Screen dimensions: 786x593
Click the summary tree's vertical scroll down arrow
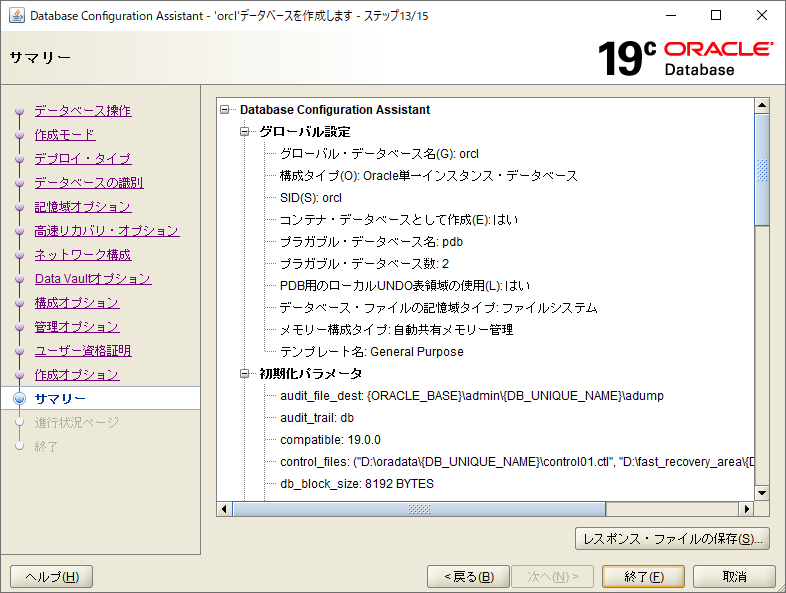coord(762,493)
